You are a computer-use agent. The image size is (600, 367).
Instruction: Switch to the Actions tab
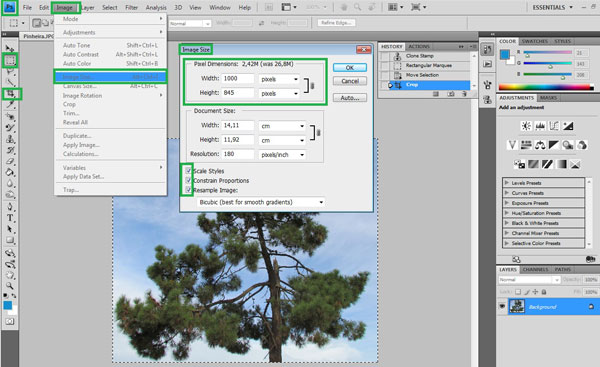click(x=419, y=46)
